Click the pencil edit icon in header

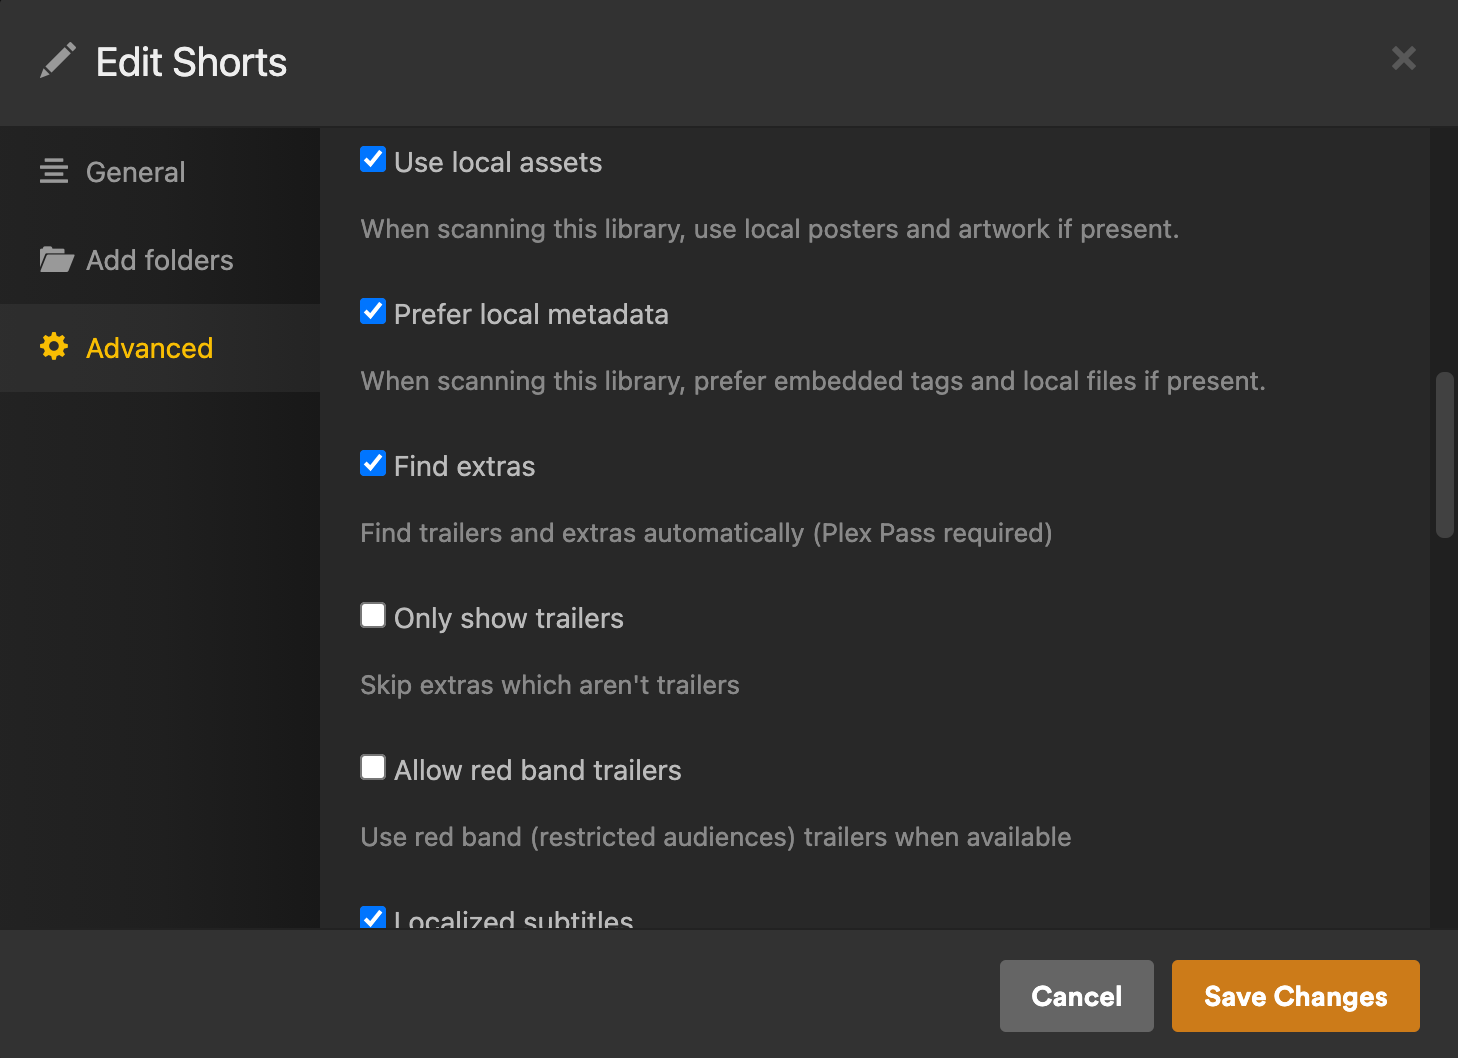click(x=57, y=61)
